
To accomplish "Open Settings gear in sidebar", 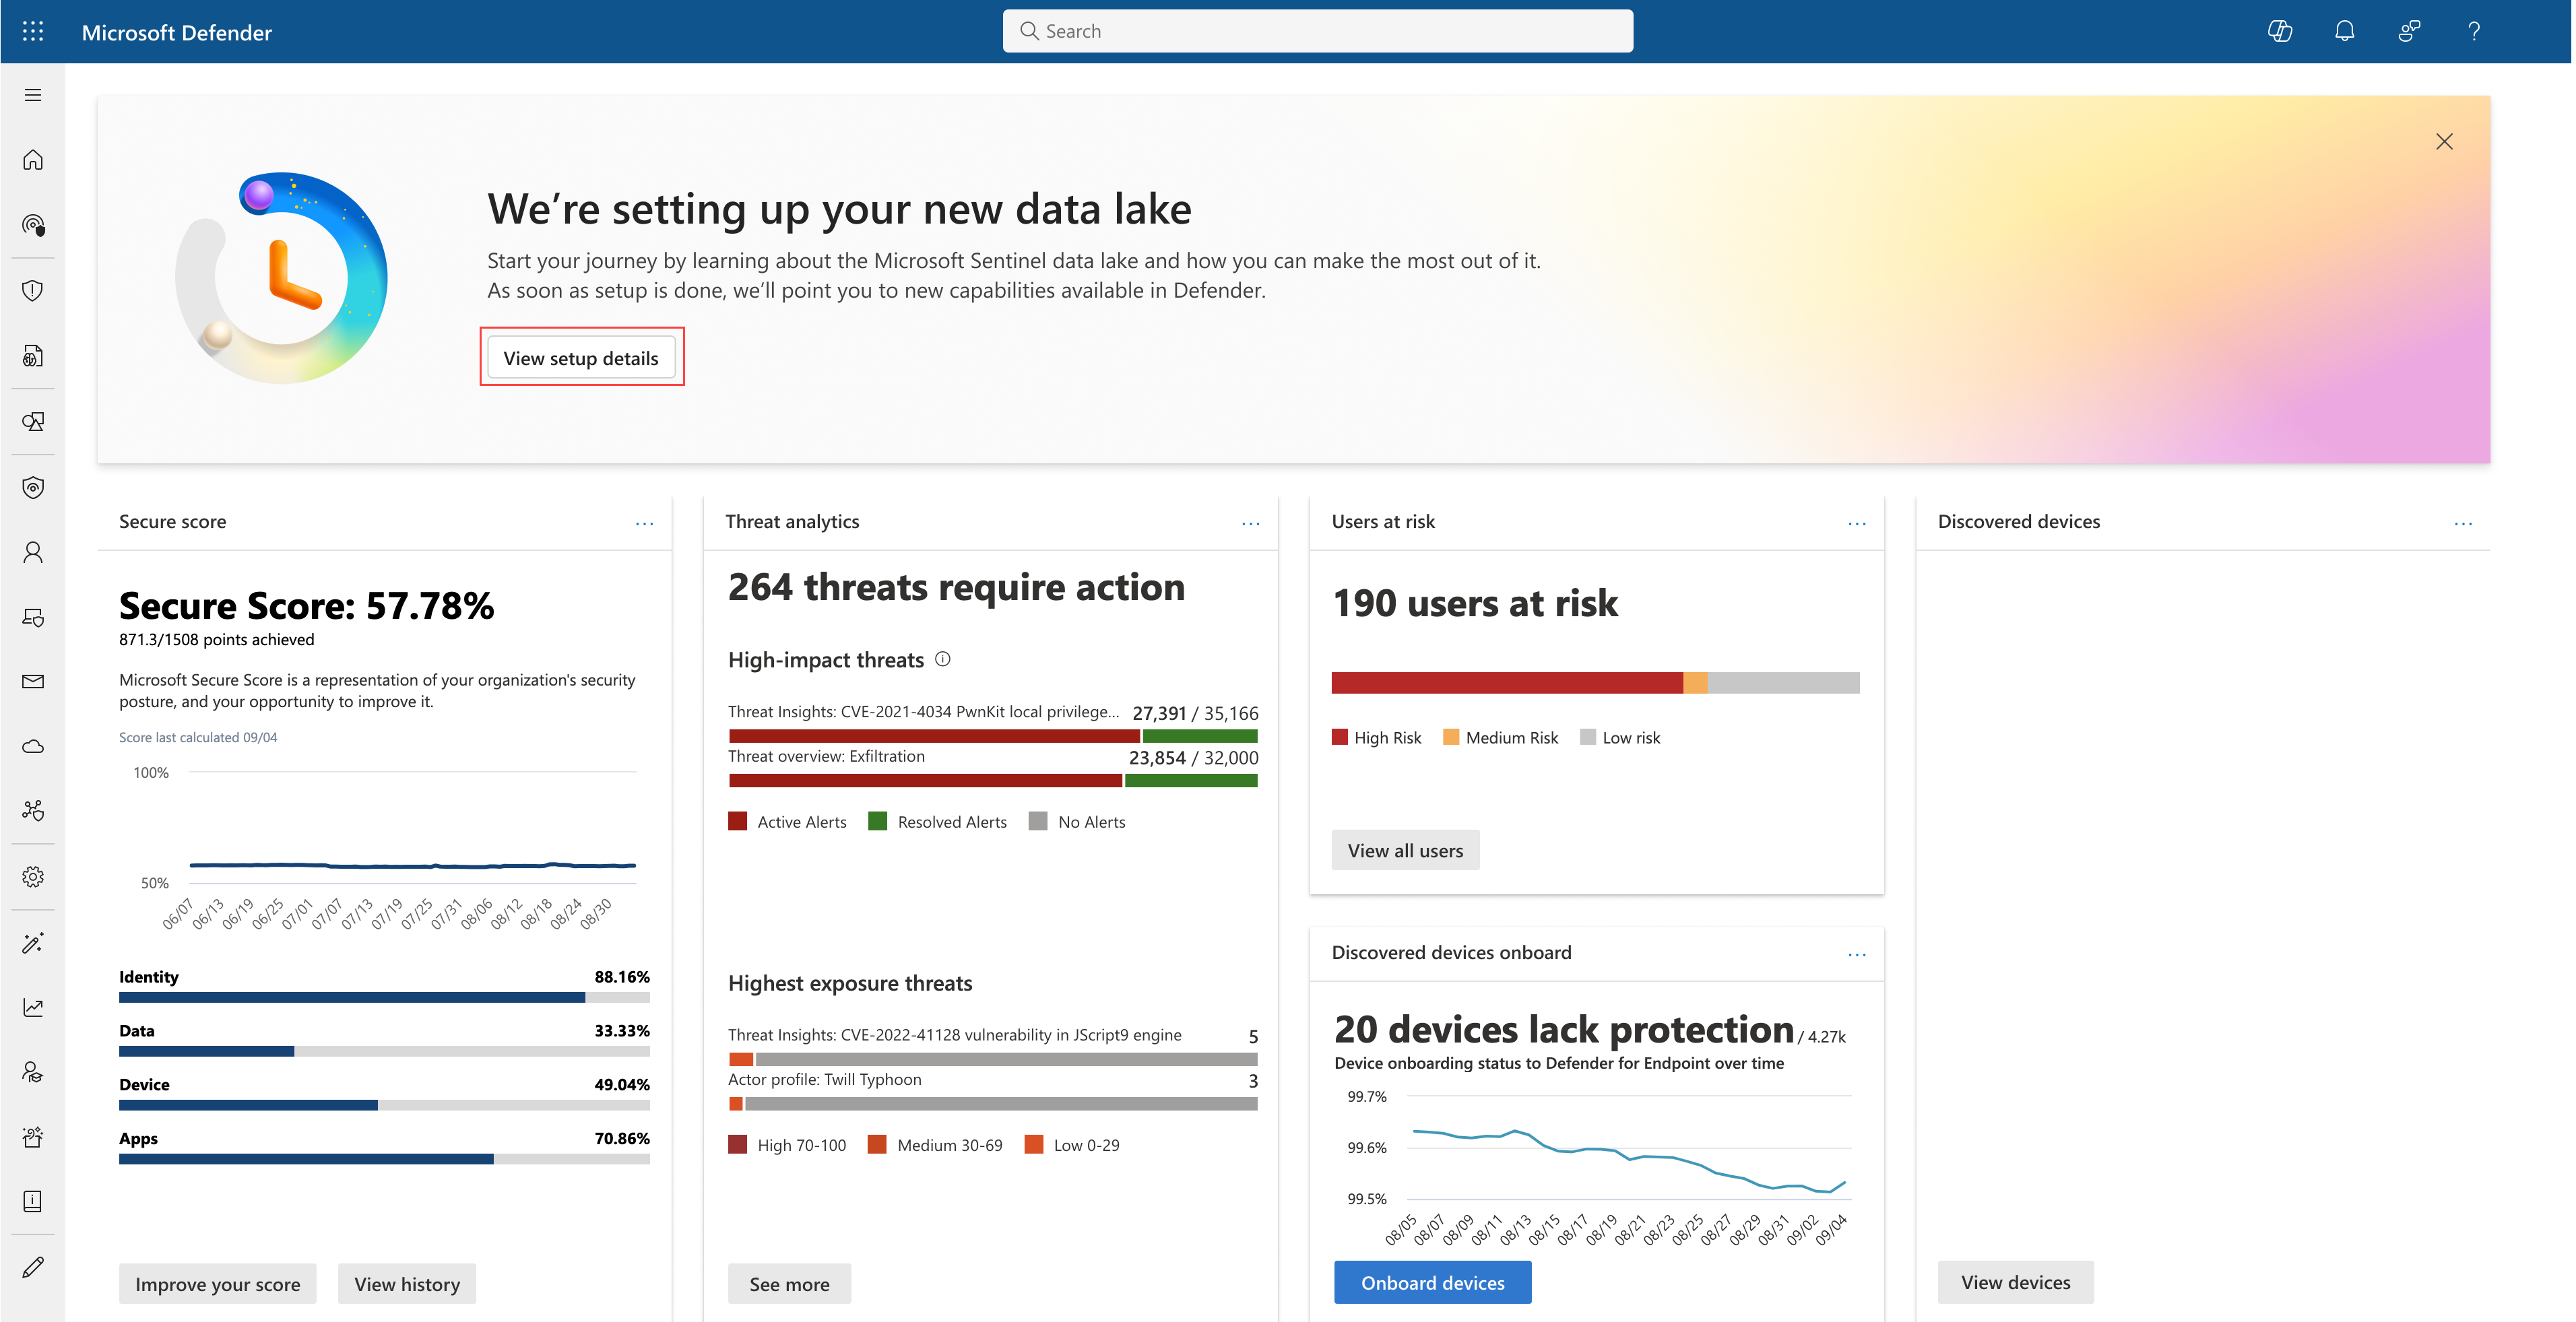I will pos(33,877).
